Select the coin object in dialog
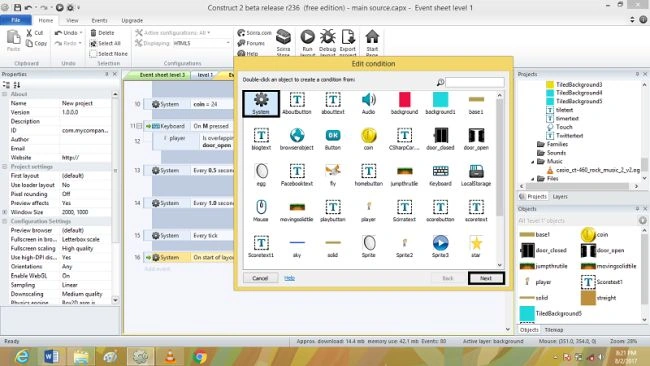 [x=368, y=139]
